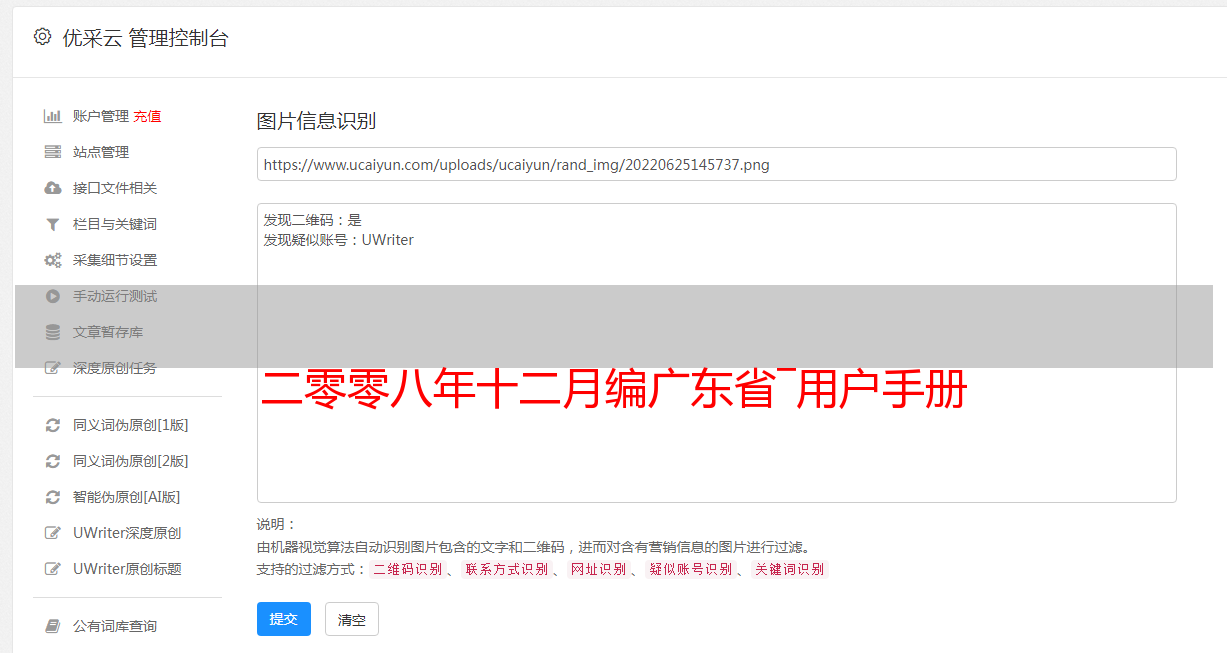Click the 疑似账号识别 tag
The height and width of the screenshot is (653, 1227).
(690, 569)
